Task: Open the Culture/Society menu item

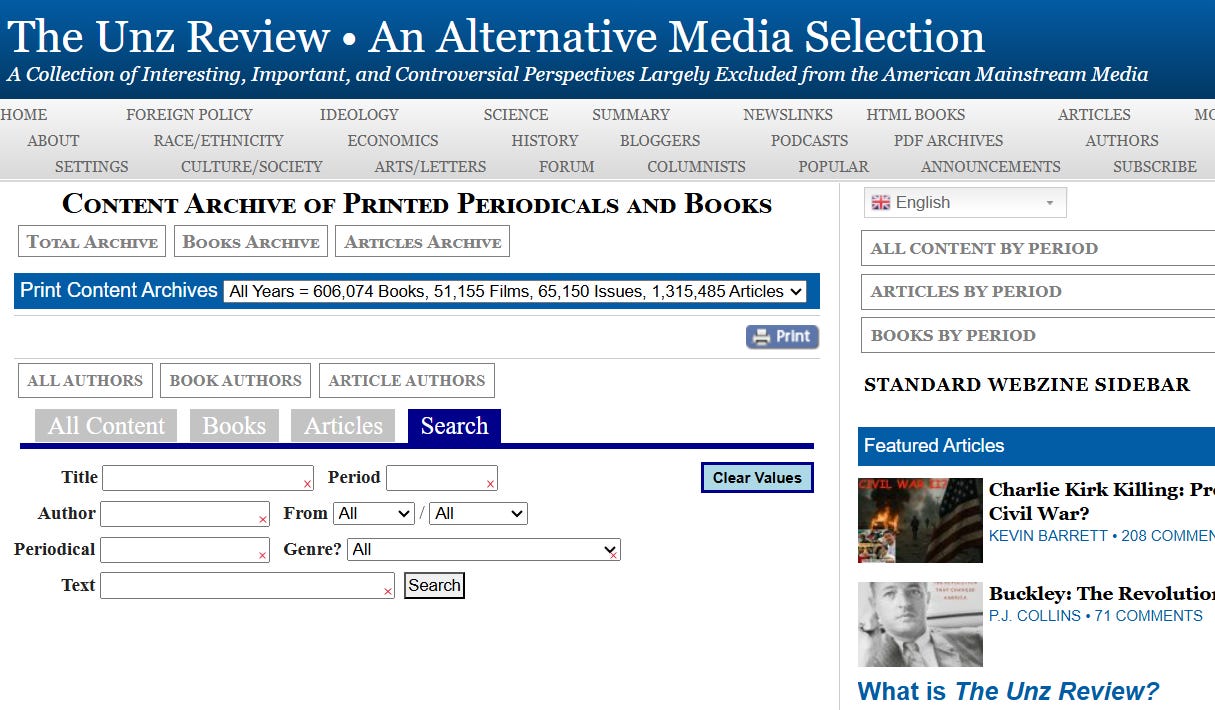Action: (252, 167)
